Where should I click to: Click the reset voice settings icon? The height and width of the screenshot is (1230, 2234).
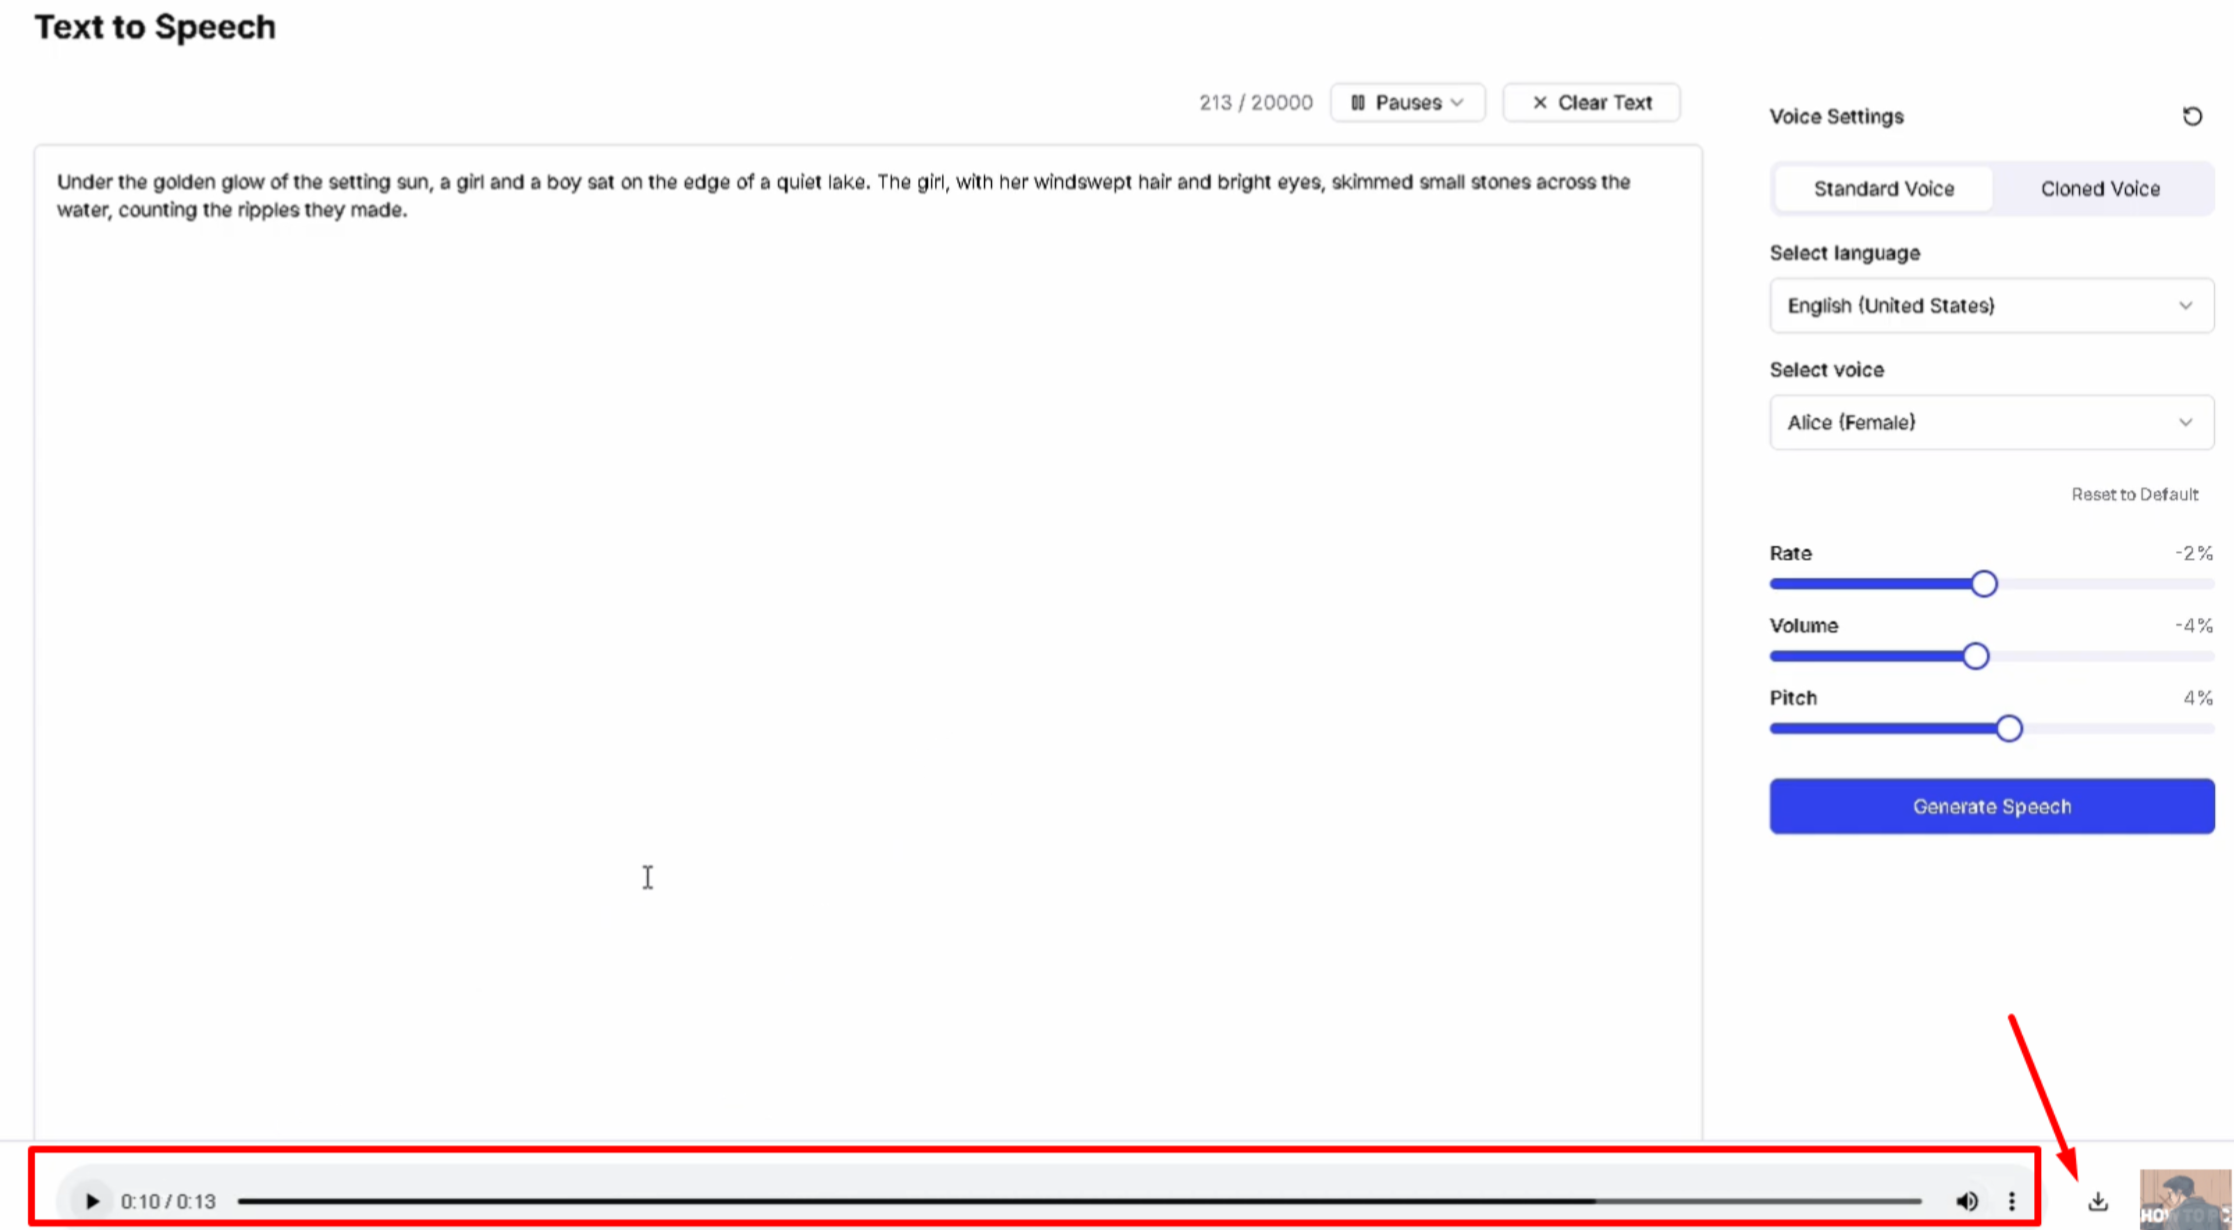point(2192,116)
